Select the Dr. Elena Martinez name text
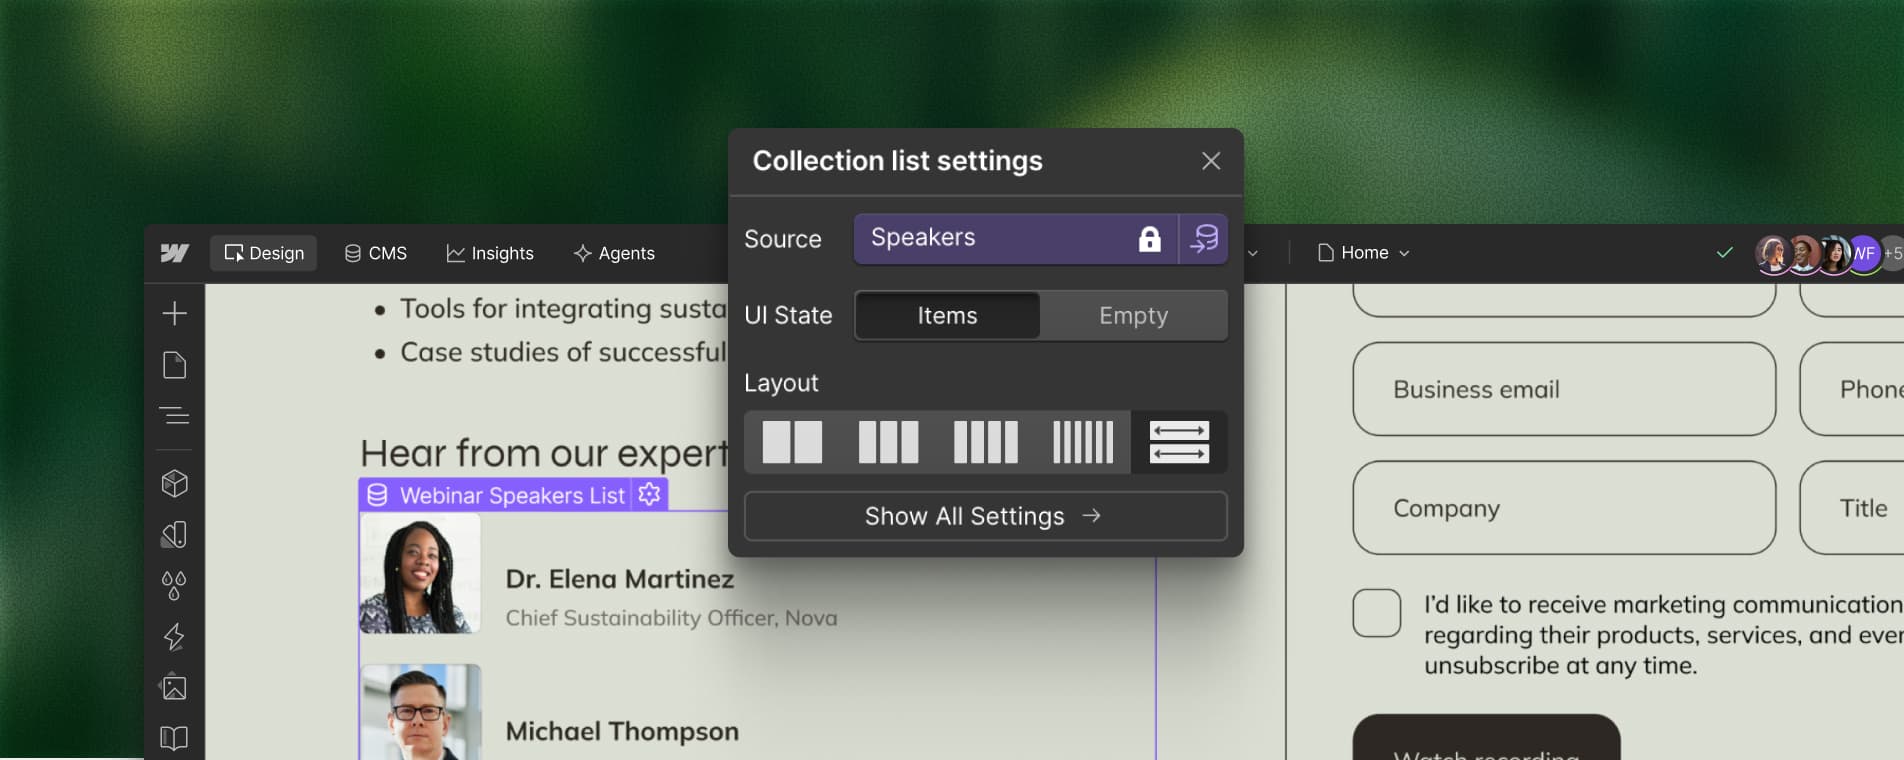The image size is (1904, 760). pyautogui.click(x=620, y=579)
